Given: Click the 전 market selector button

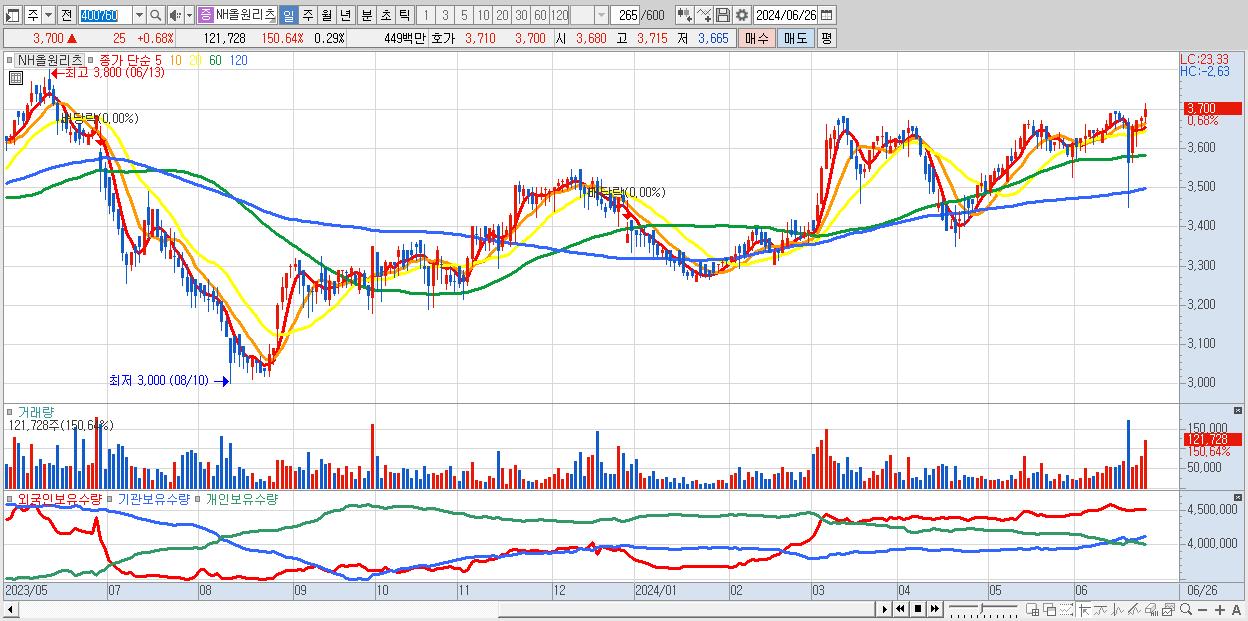Looking at the screenshot, I should [66, 15].
